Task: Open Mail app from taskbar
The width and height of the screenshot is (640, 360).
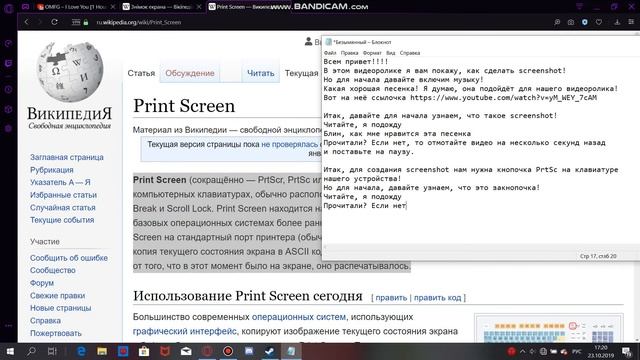Action: [x=186, y=351]
